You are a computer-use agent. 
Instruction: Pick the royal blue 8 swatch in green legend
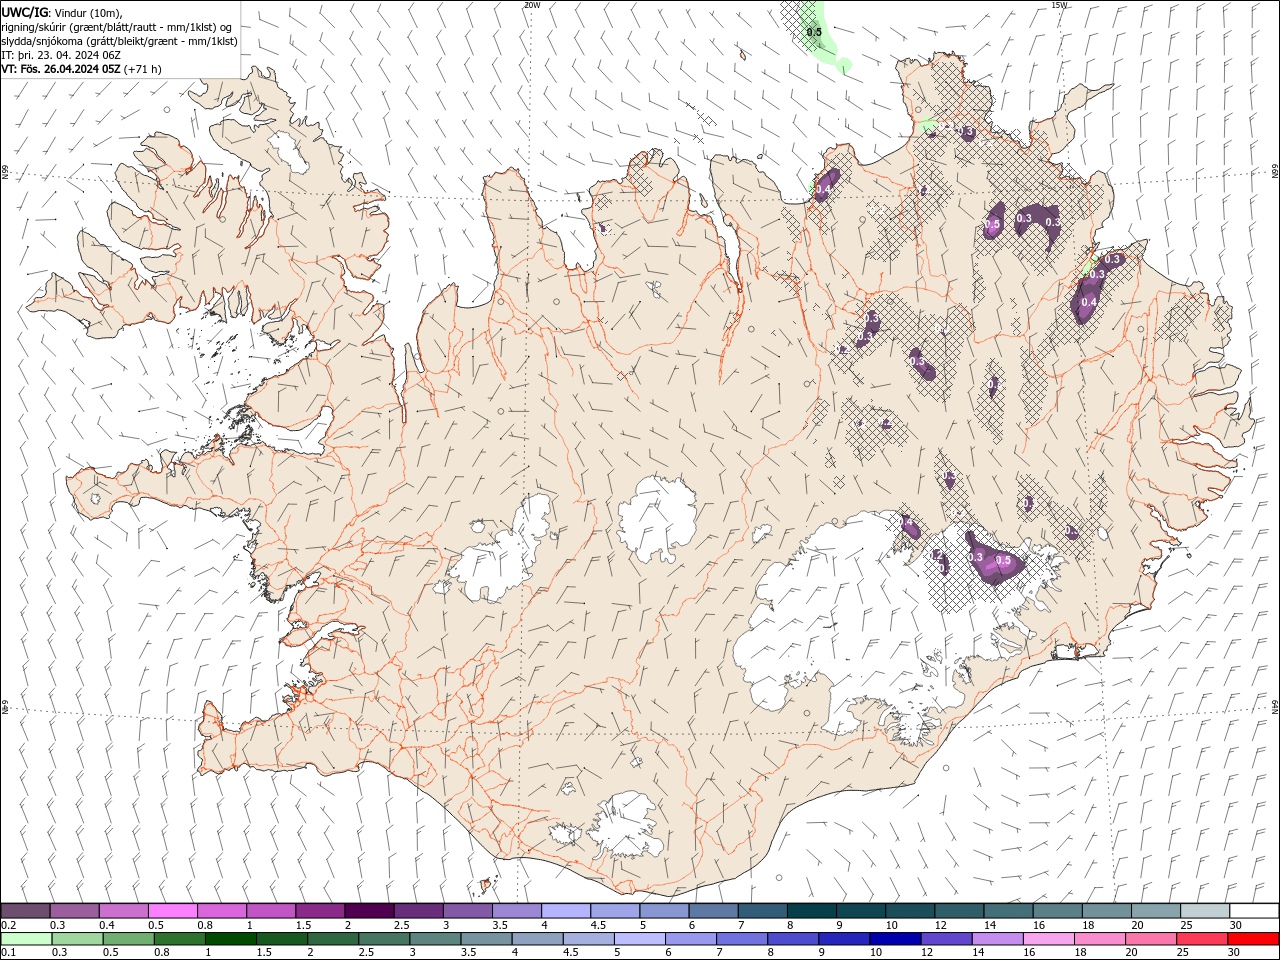[x=793, y=939]
